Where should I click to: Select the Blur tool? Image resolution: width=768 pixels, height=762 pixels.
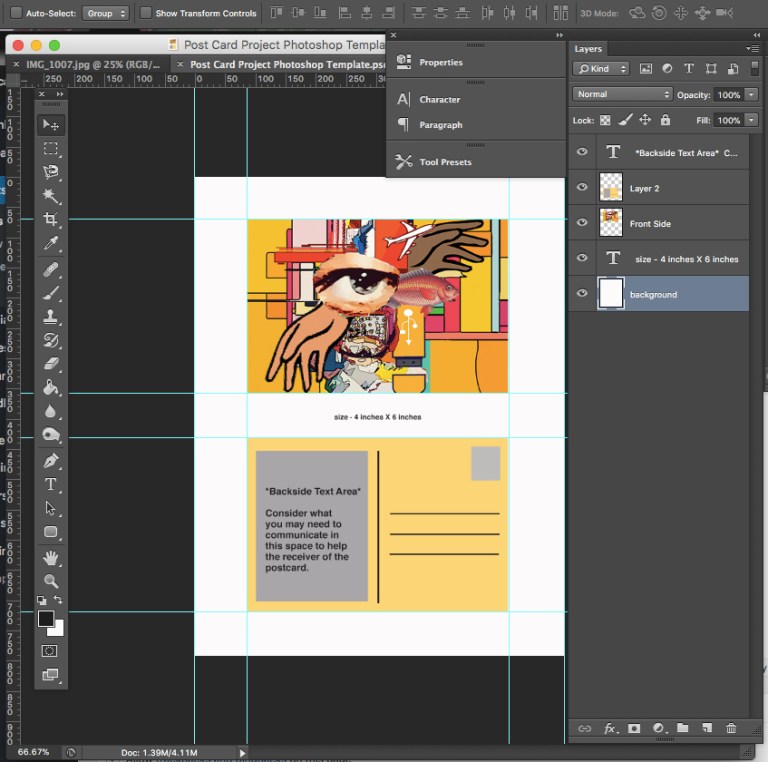point(50,411)
